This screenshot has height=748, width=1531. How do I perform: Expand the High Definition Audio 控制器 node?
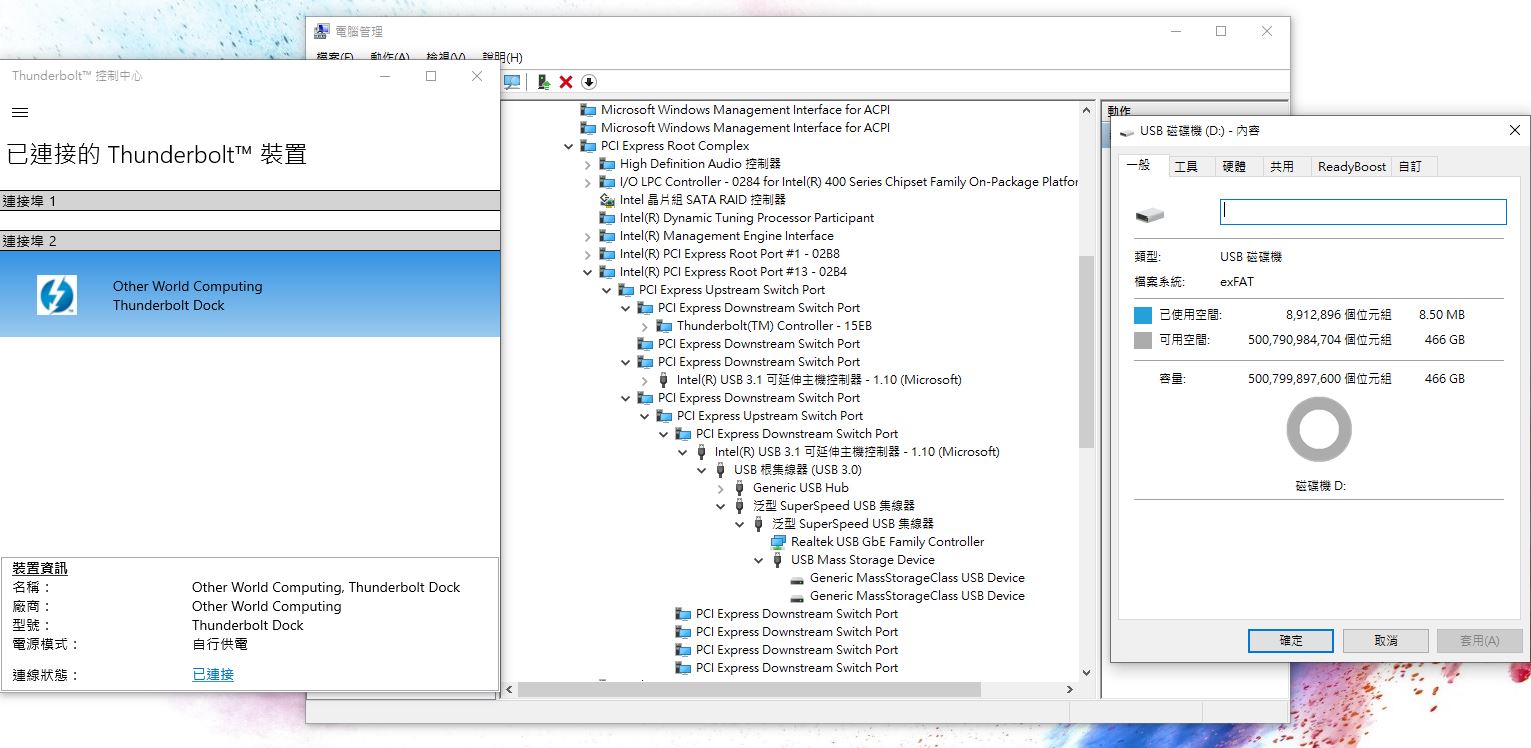[588, 164]
